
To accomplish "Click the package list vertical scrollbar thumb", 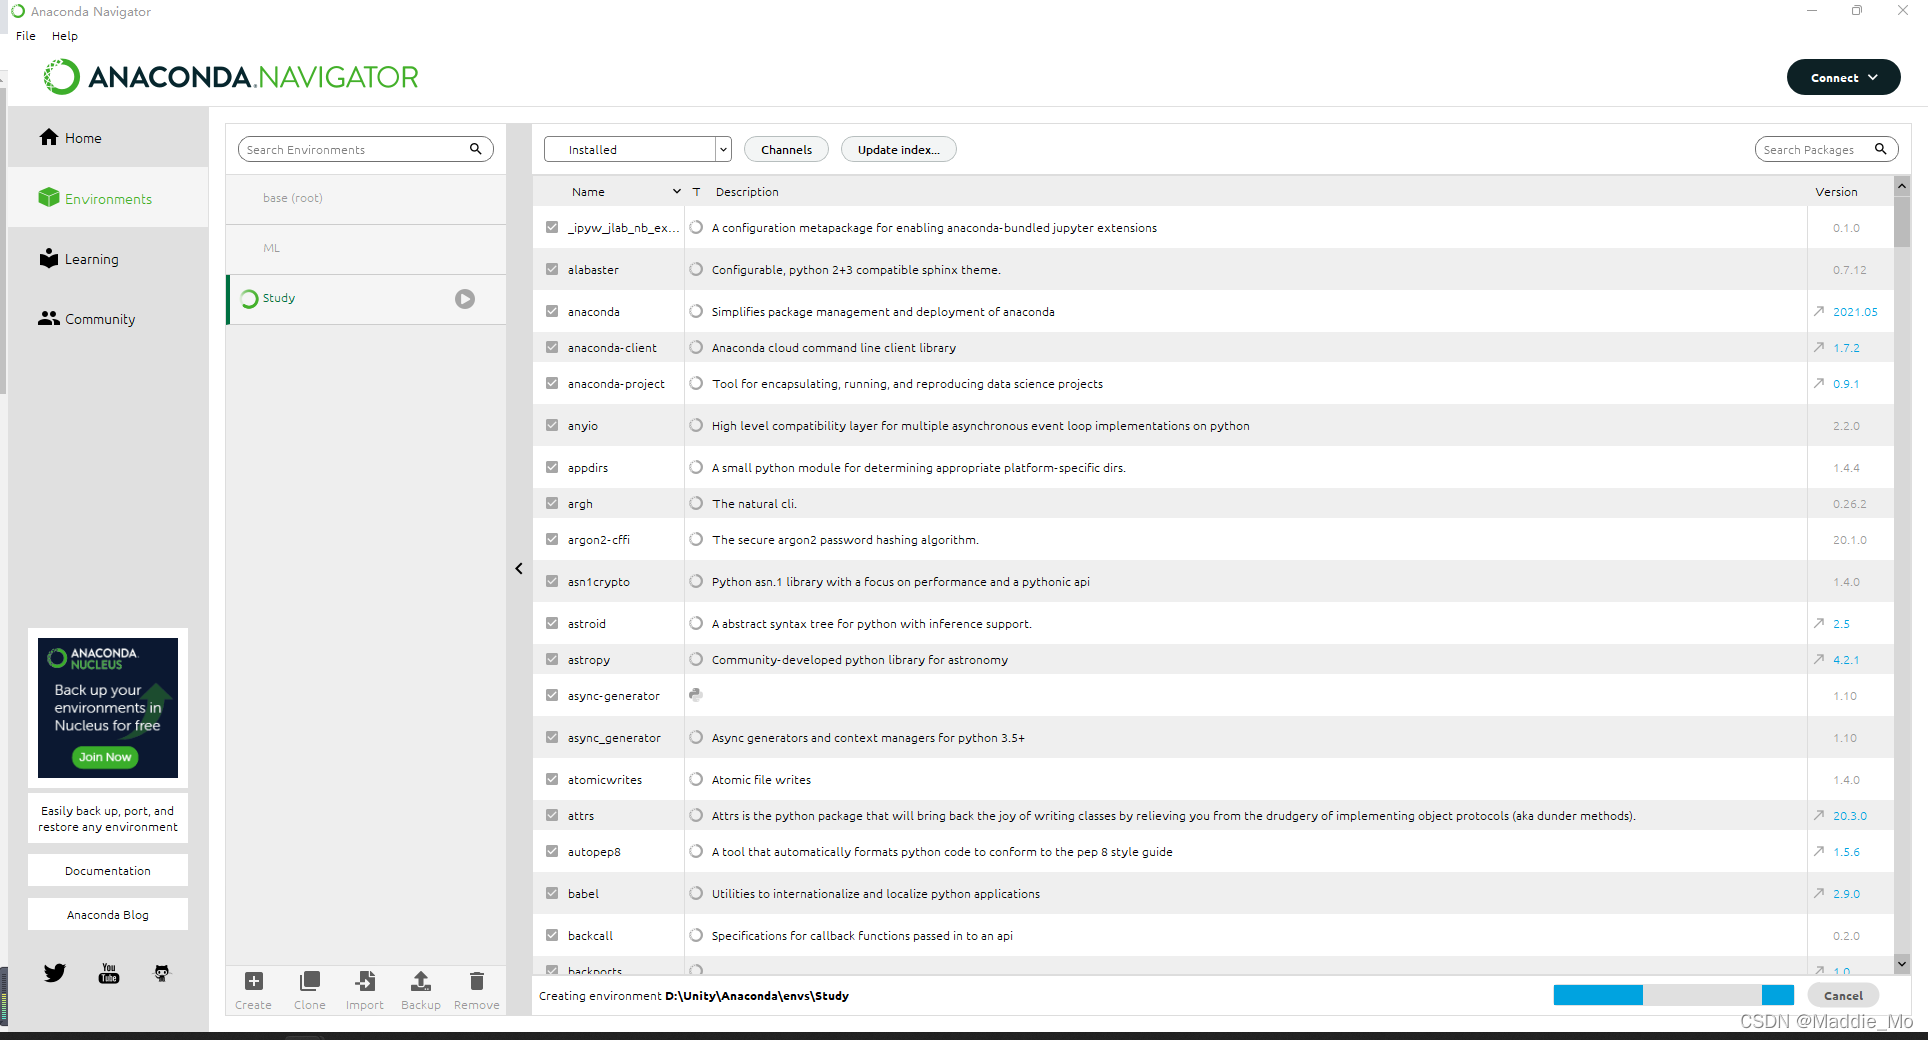I will pyautogui.click(x=1901, y=221).
